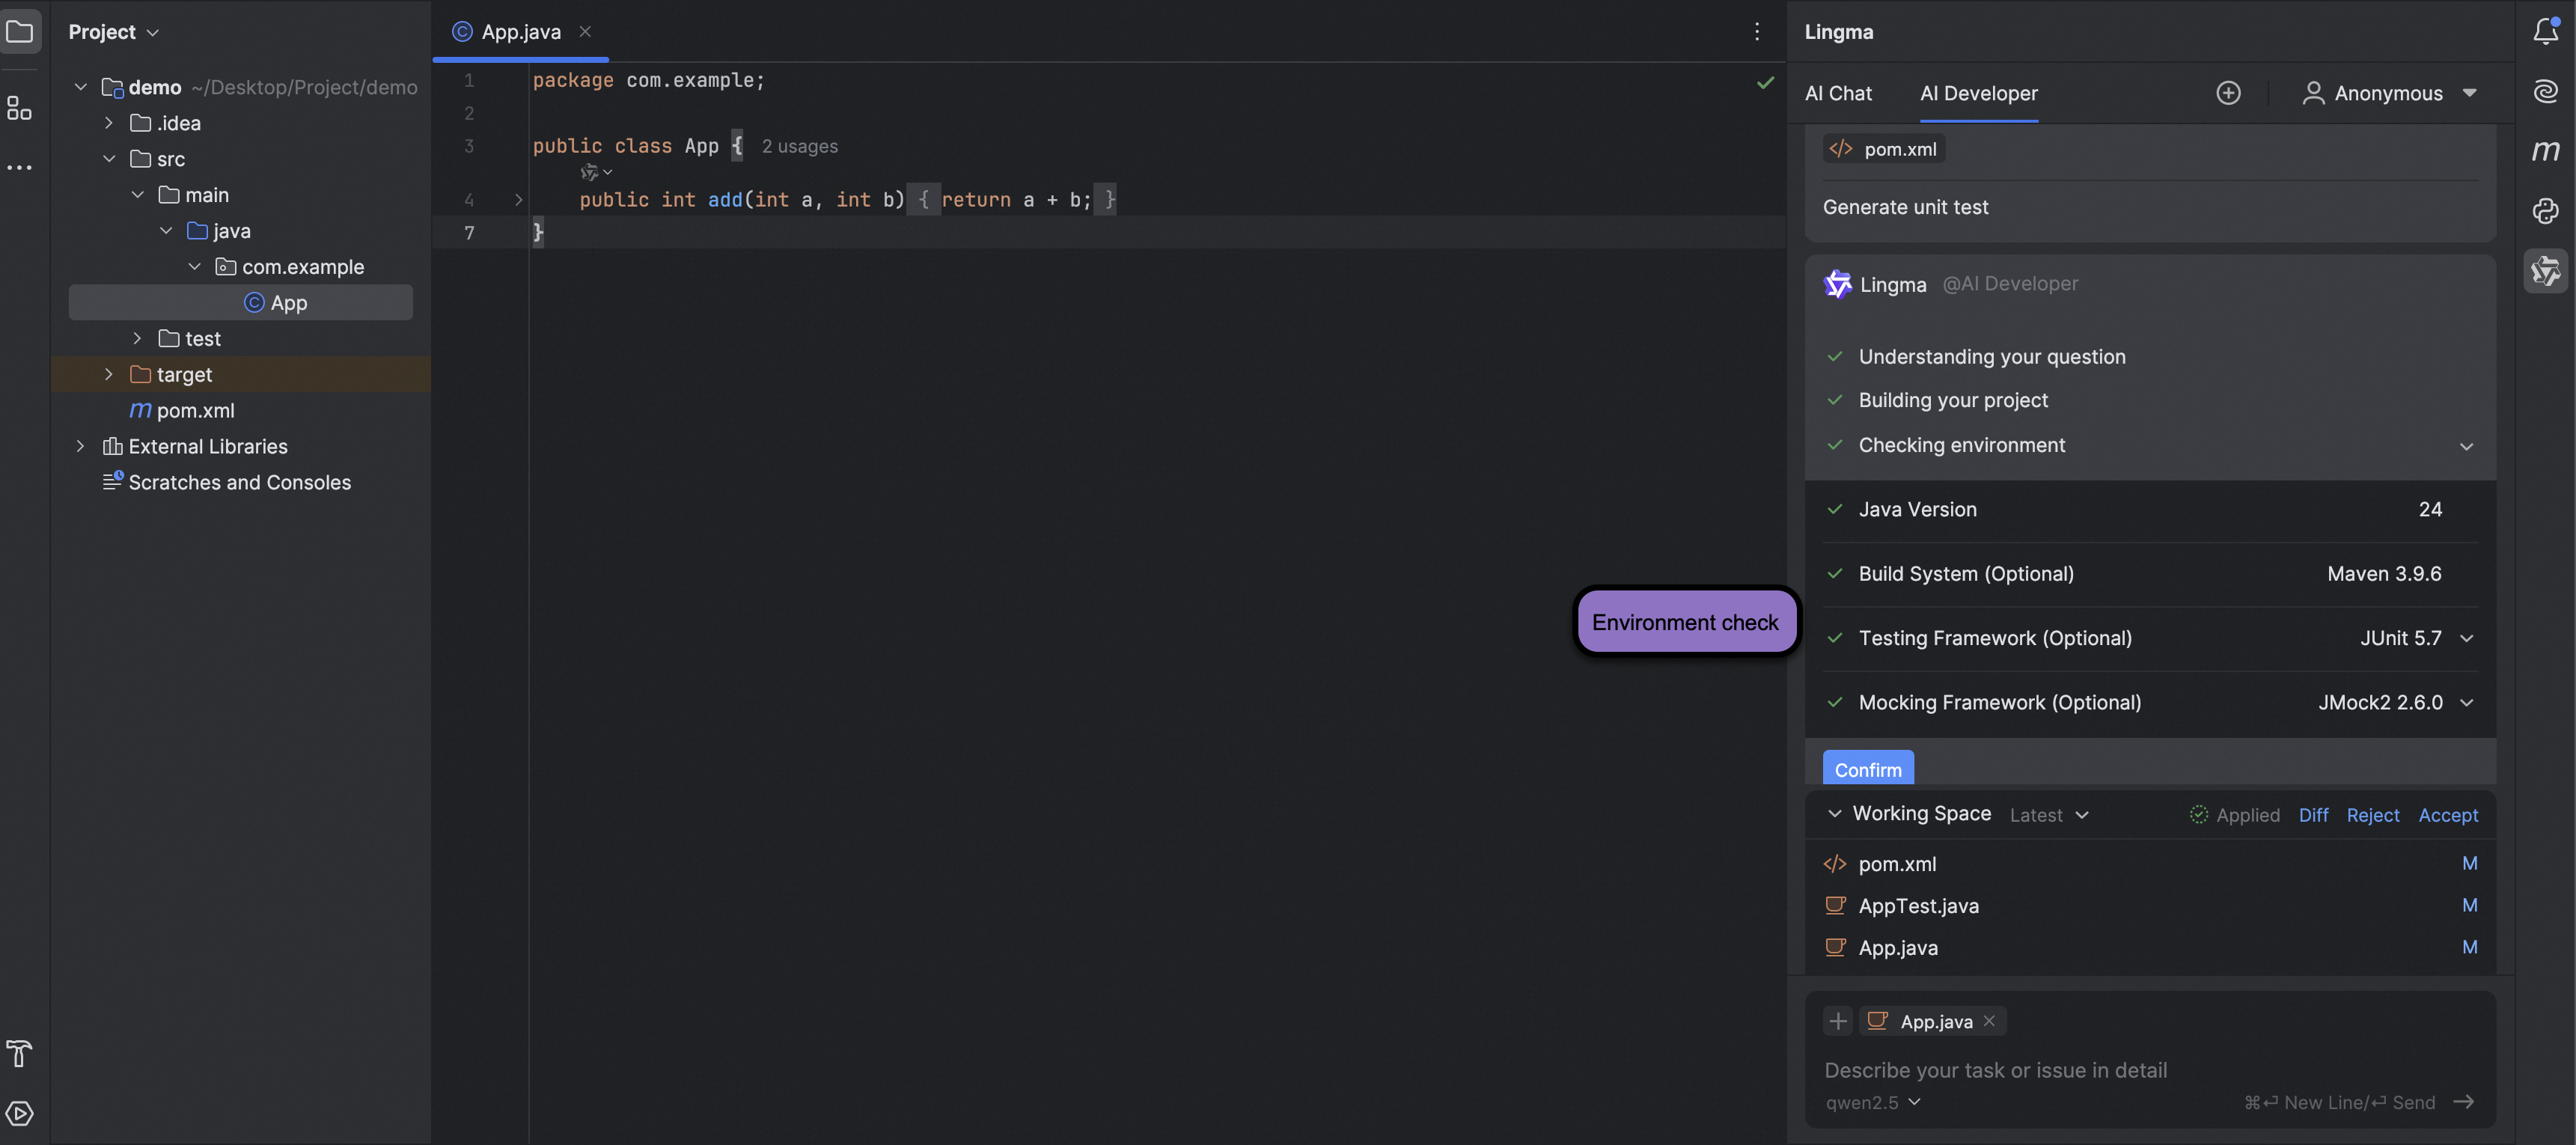2576x1145 pixels.
Task: Open the Project tool window folder icon
Action: [x=20, y=31]
